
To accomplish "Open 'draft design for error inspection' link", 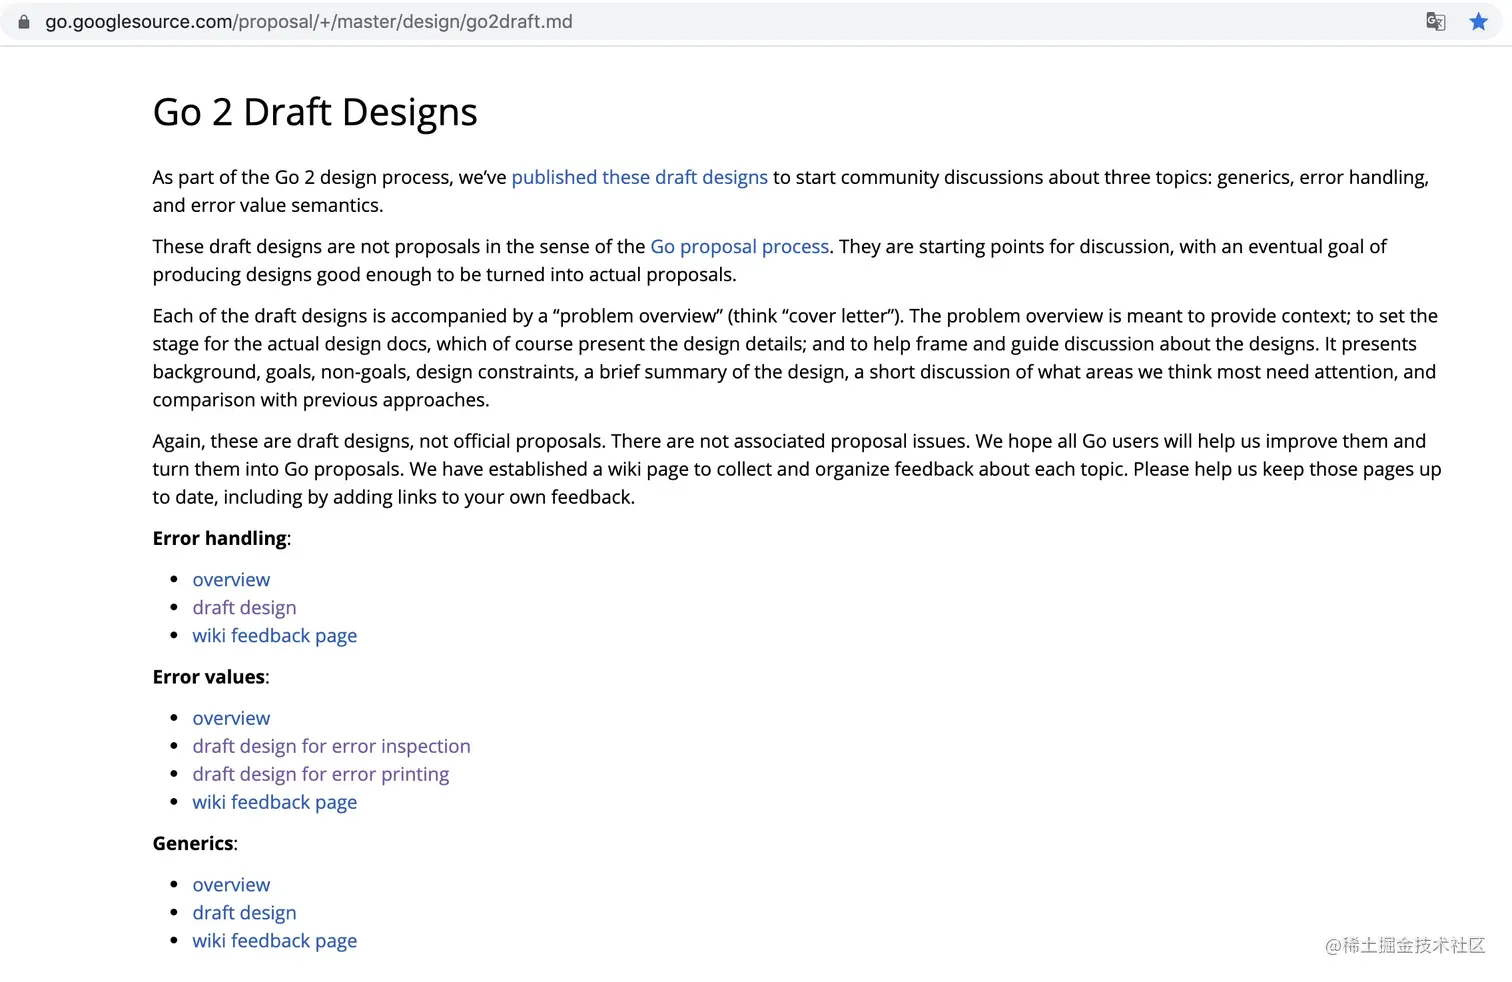I will [x=331, y=746].
